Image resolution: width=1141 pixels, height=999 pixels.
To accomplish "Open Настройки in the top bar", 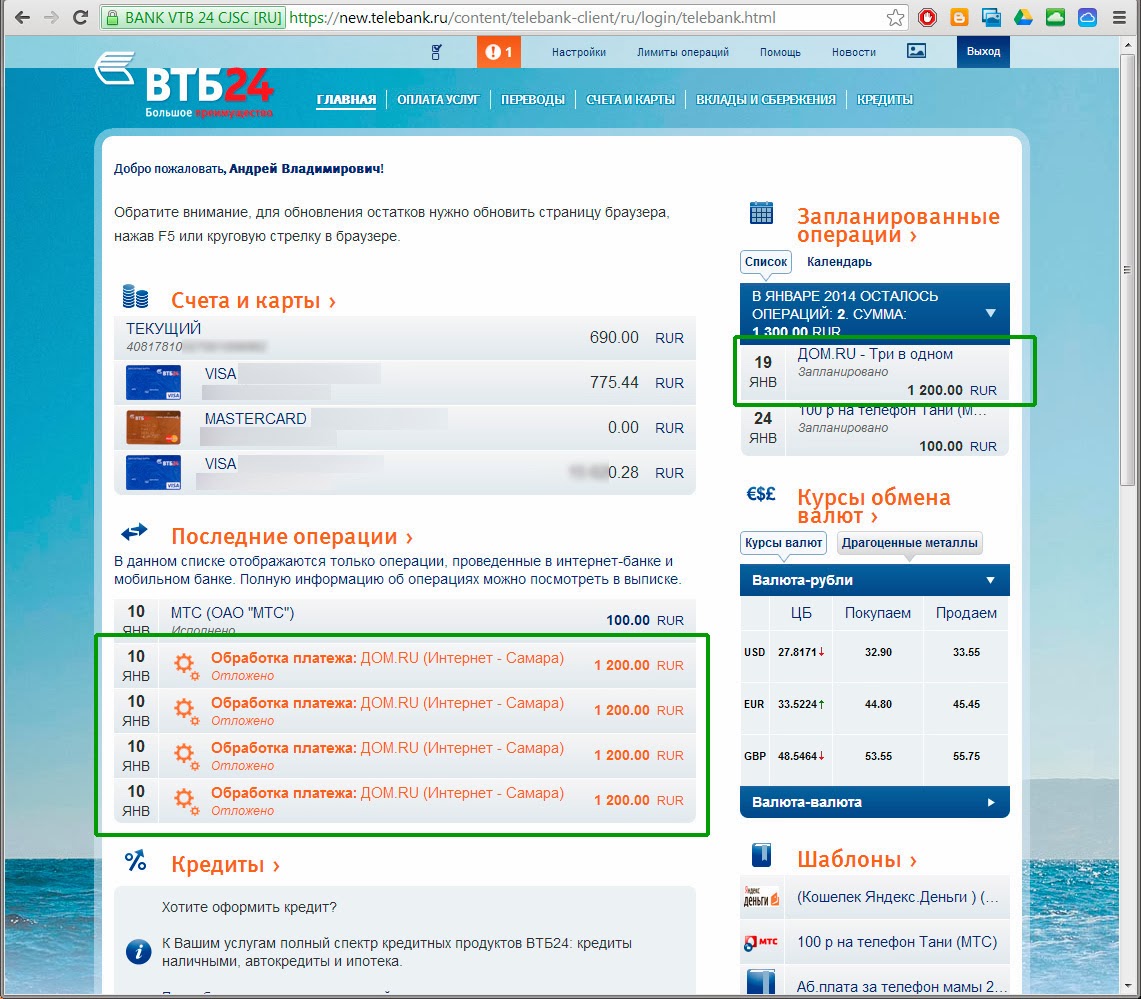I will click(x=579, y=52).
